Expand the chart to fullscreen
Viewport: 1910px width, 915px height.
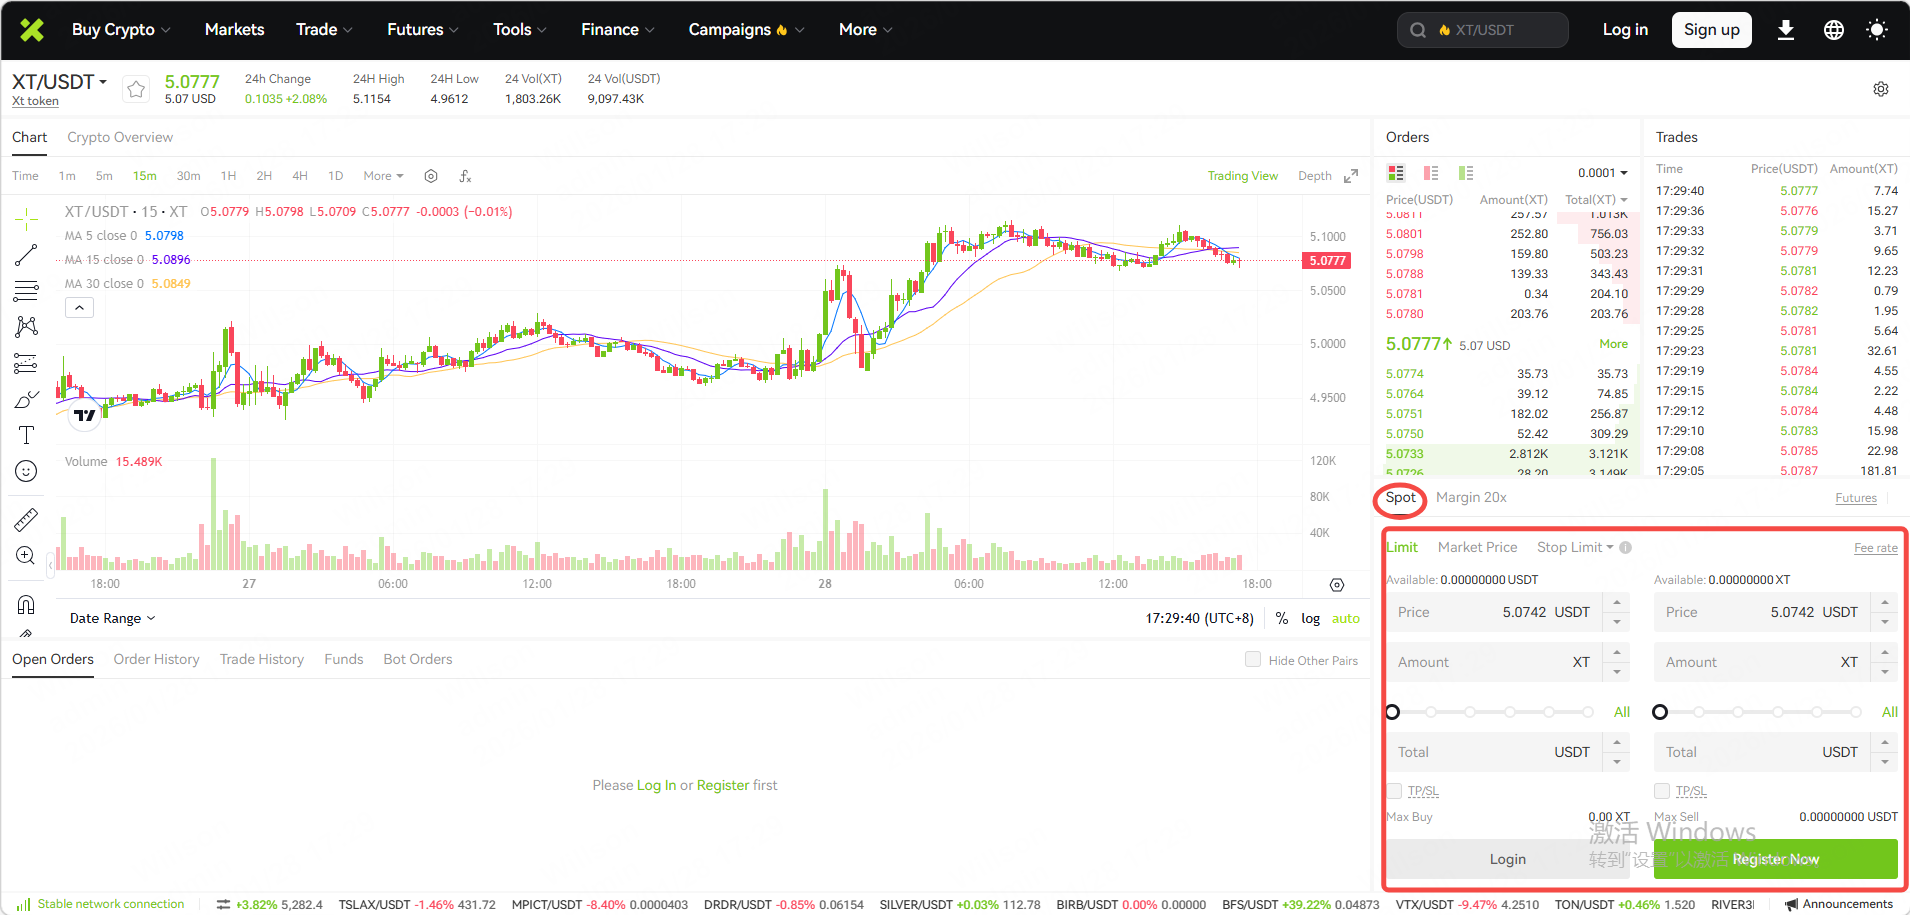coord(1351,176)
